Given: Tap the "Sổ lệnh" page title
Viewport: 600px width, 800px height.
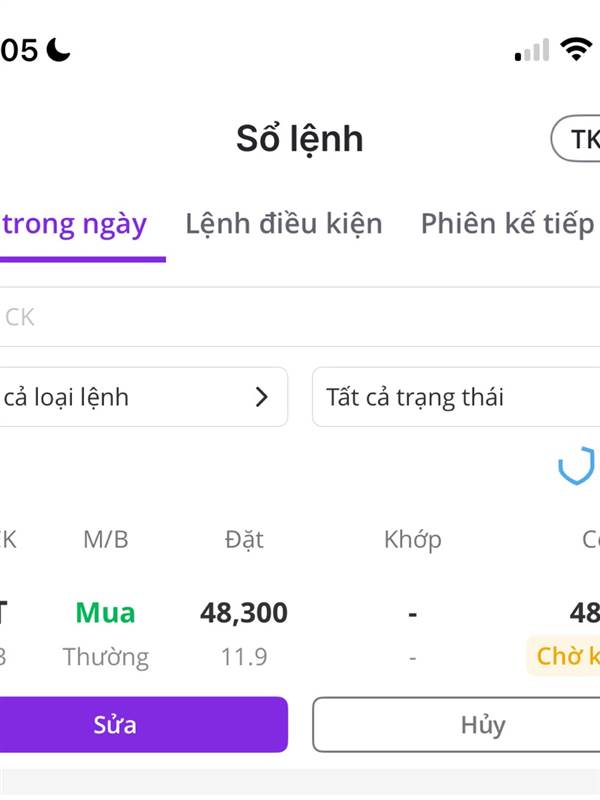Looking at the screenshot, I should pos(300,139).
